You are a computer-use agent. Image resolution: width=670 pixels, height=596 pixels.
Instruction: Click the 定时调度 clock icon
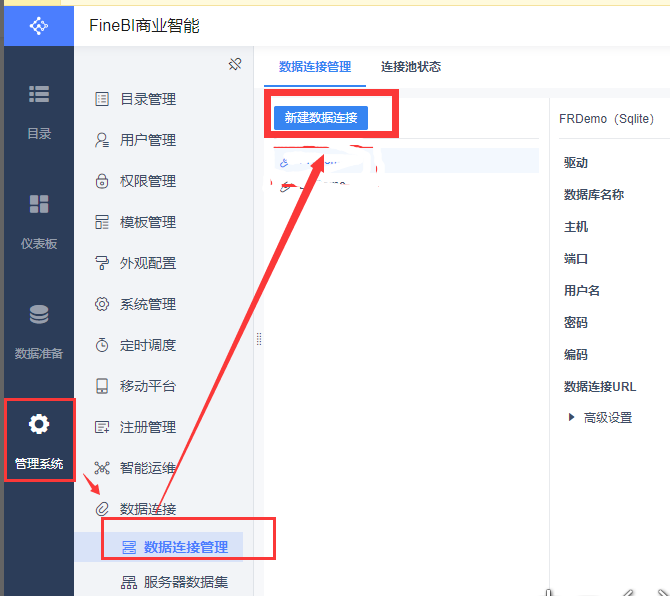(x=102, y=345)
